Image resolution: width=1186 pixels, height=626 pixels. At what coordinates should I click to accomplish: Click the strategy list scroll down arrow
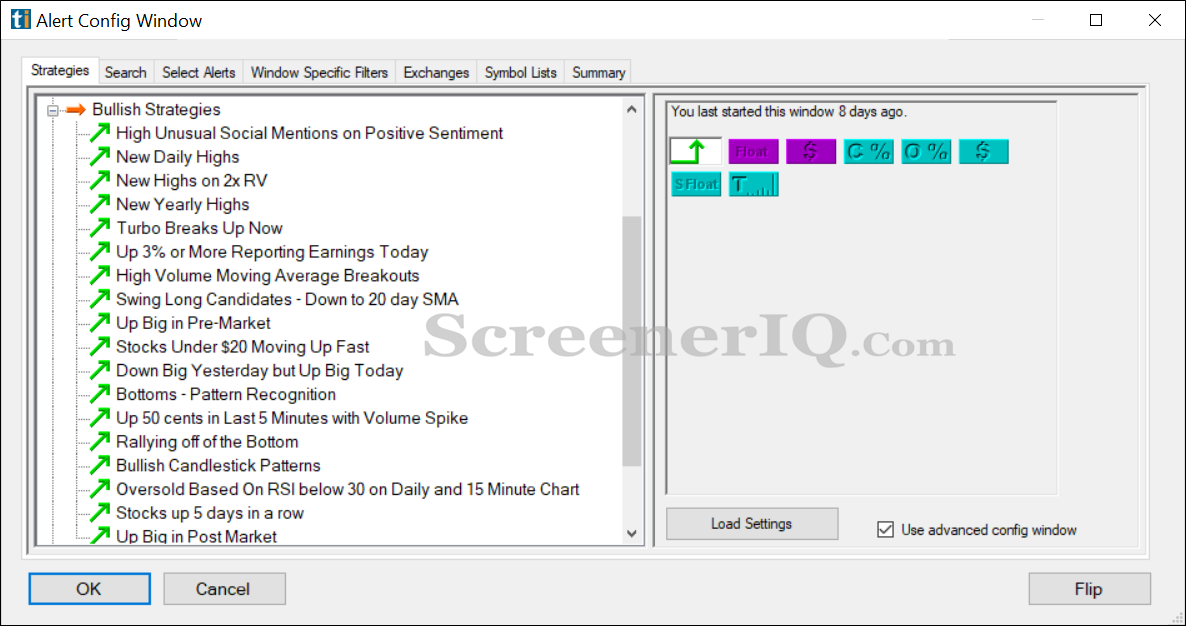[632, 534]
